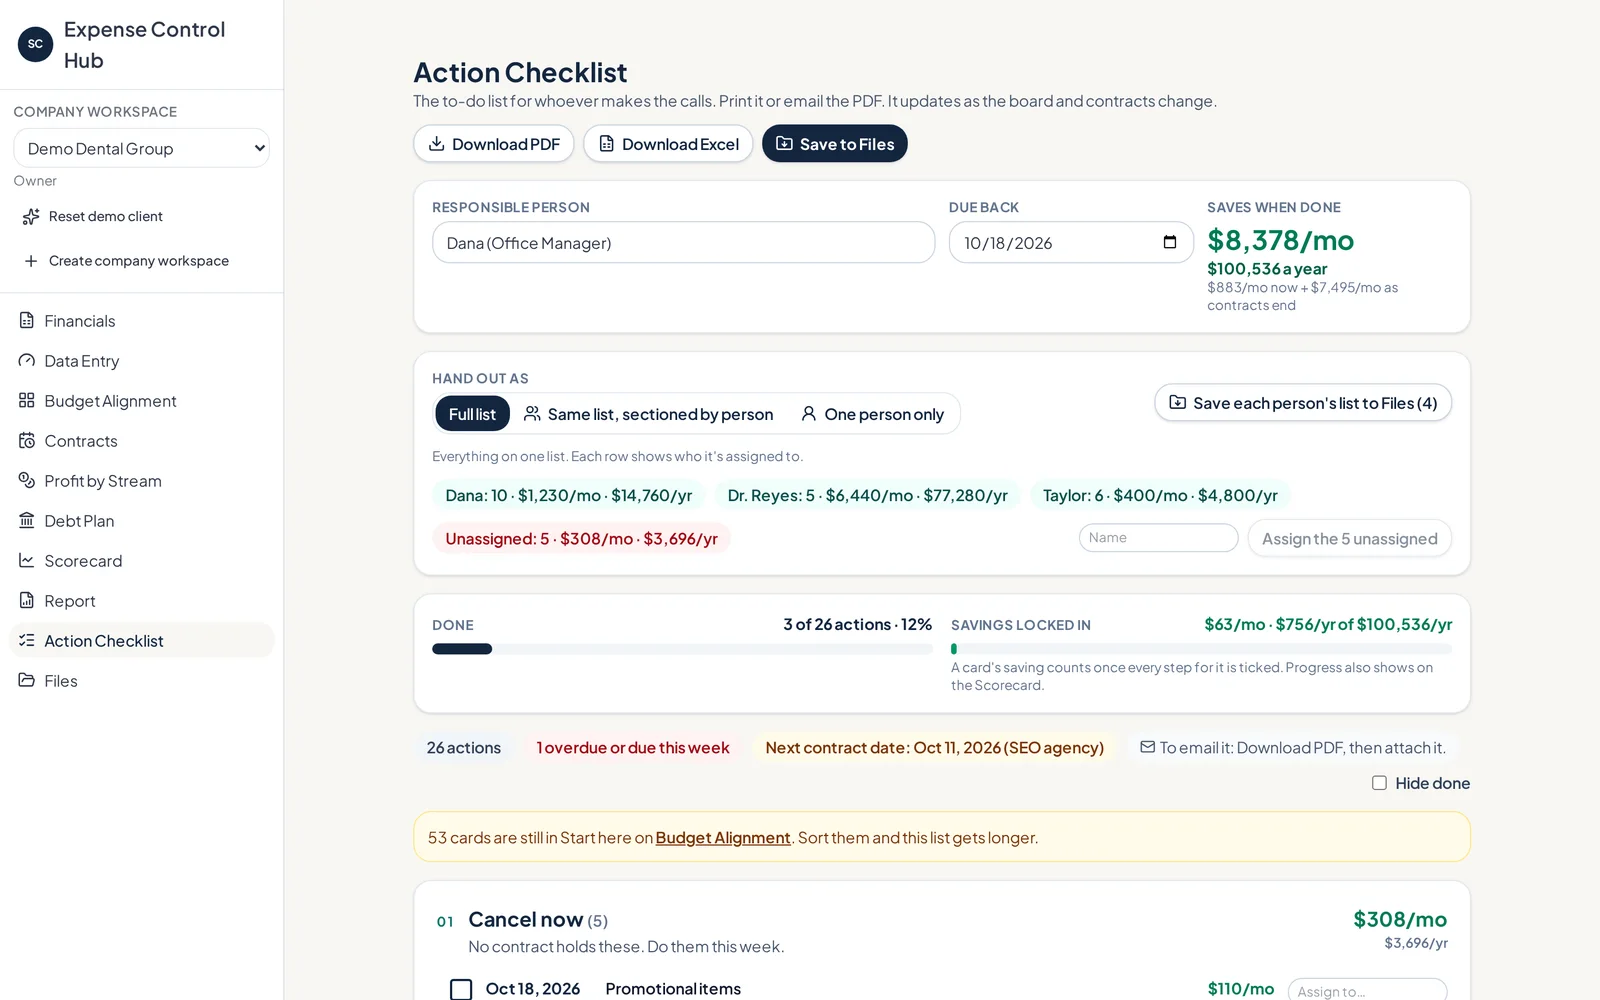Image resolution: width=1600 pixels, height=1000 pixels.
Task: Click the Unassigned: 5 red chip
Action: coord(582,539)
